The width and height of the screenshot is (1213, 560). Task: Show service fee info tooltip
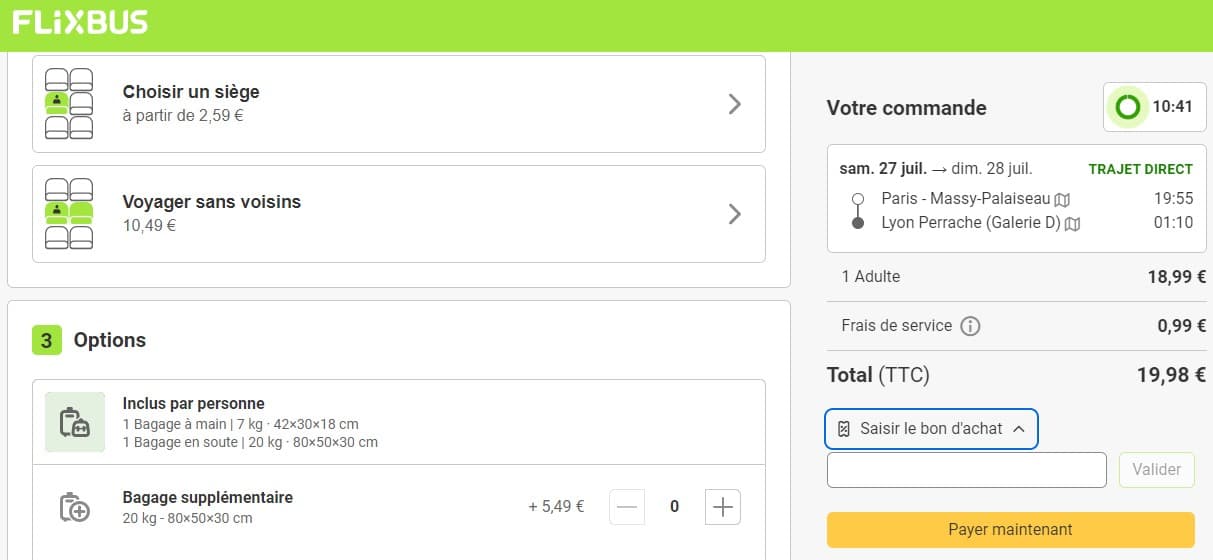[970, 326]
